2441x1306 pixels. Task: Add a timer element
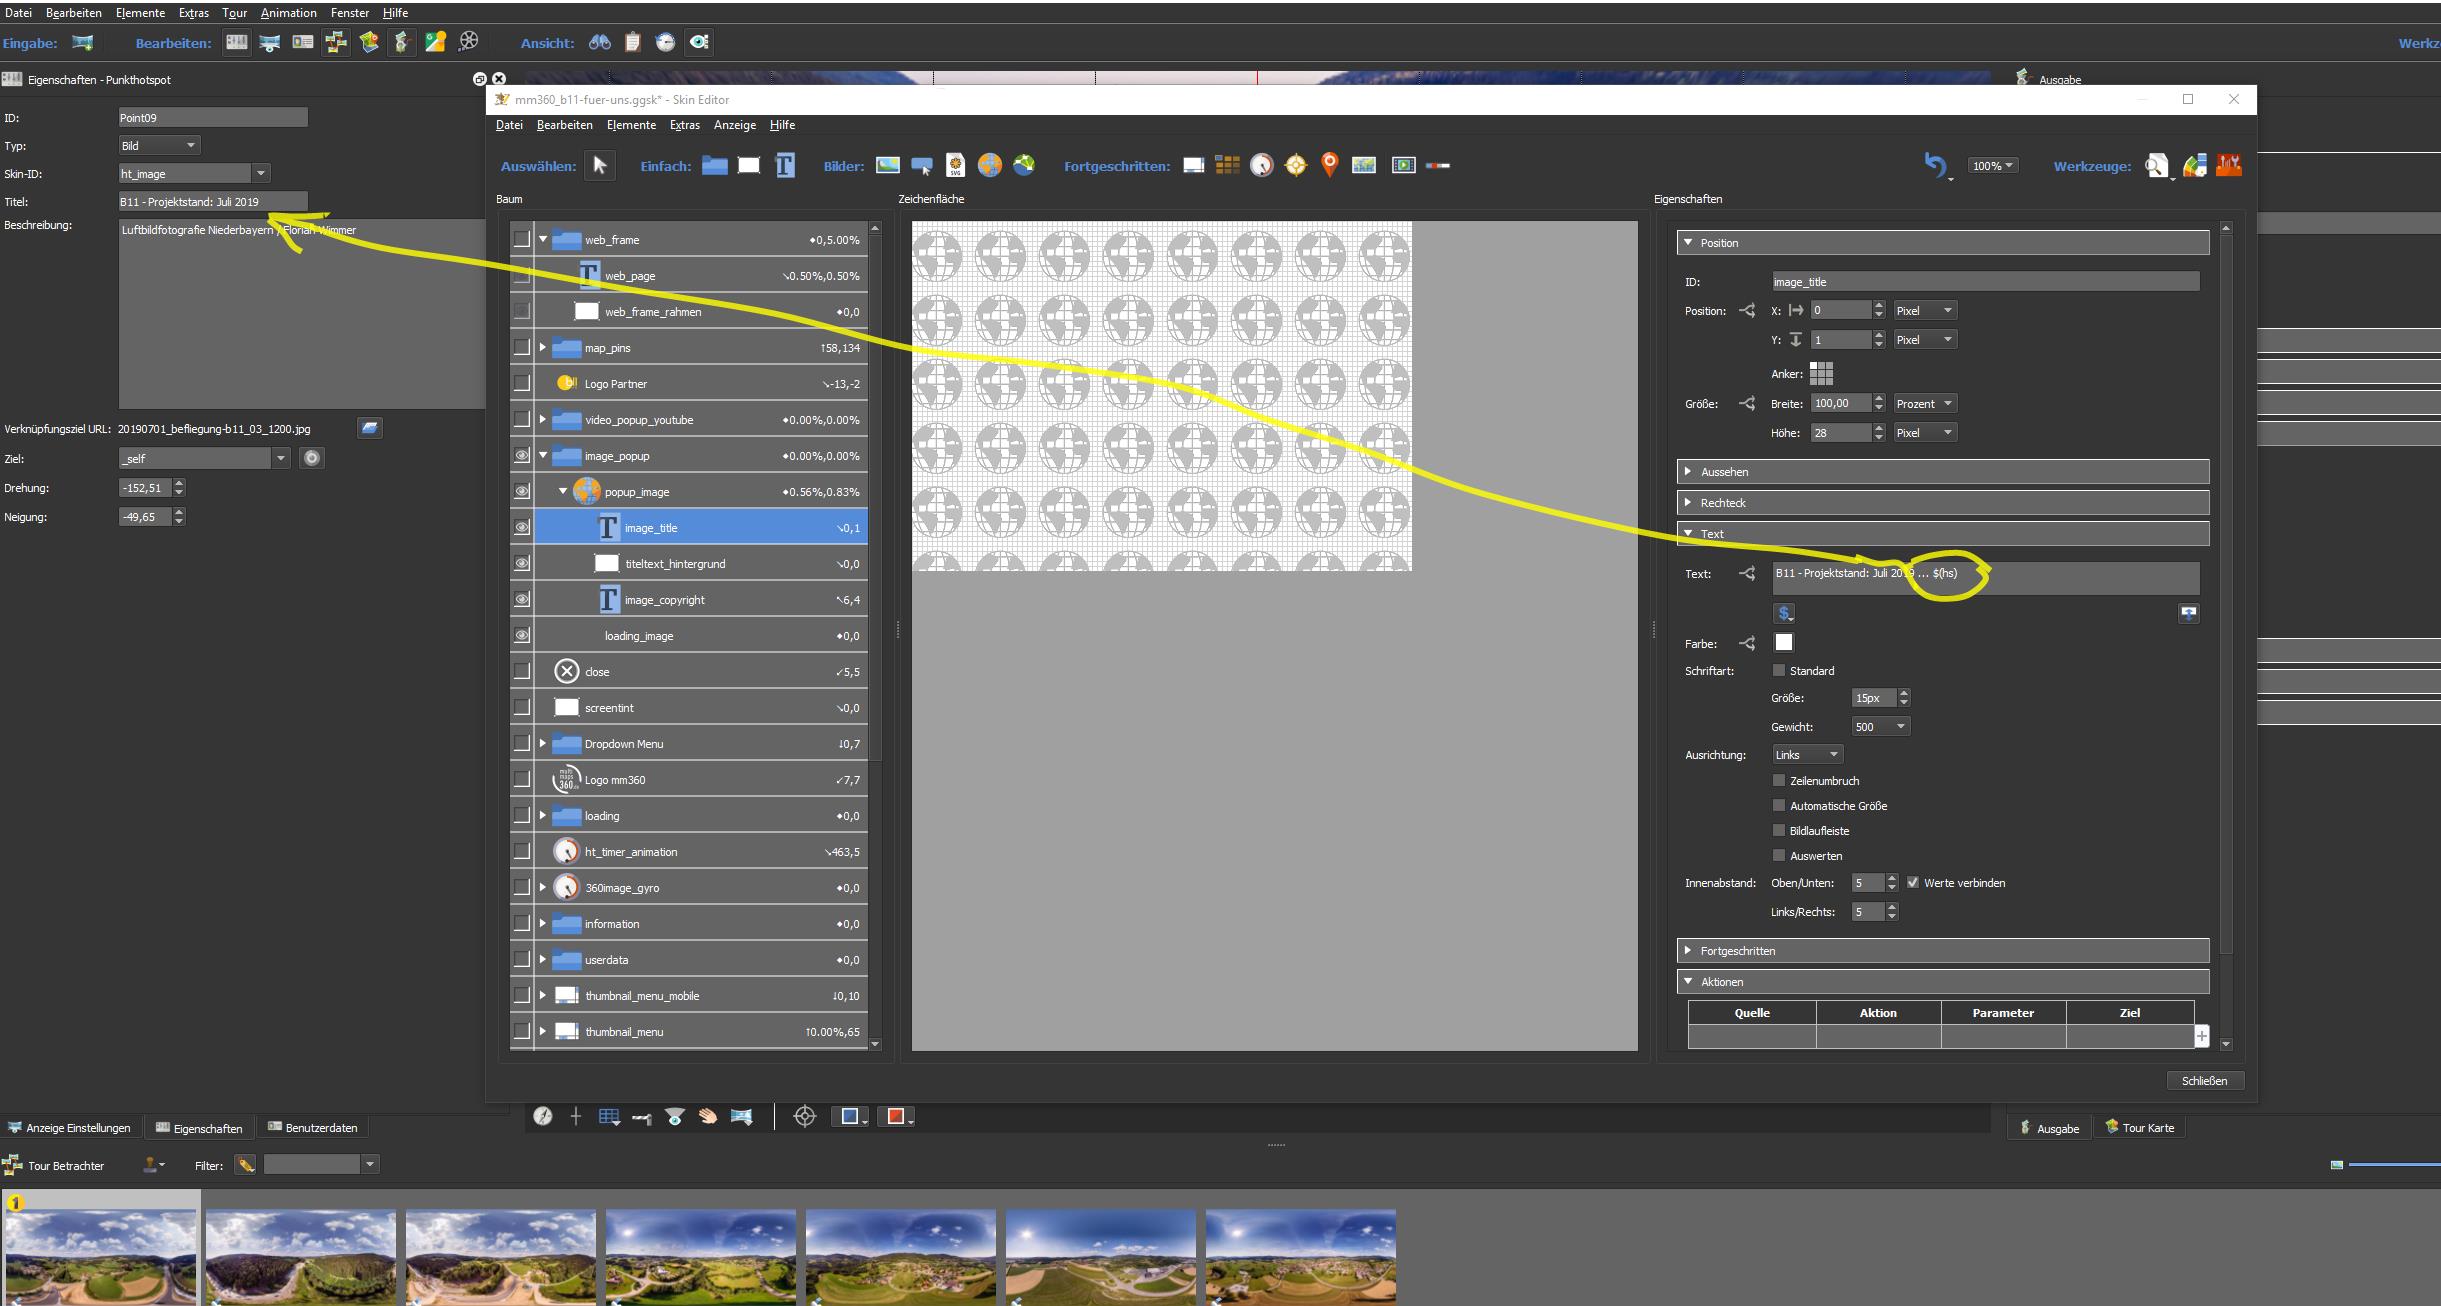(1262, 165)
